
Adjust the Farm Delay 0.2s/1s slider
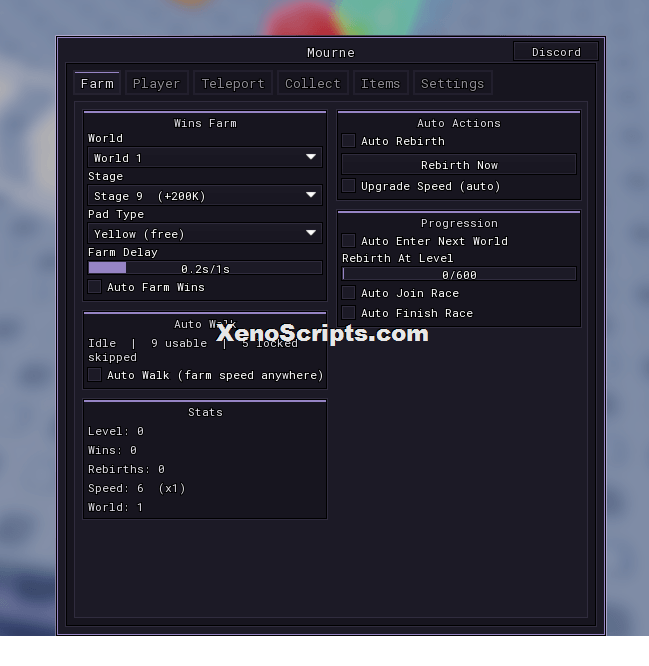(205, 268)
